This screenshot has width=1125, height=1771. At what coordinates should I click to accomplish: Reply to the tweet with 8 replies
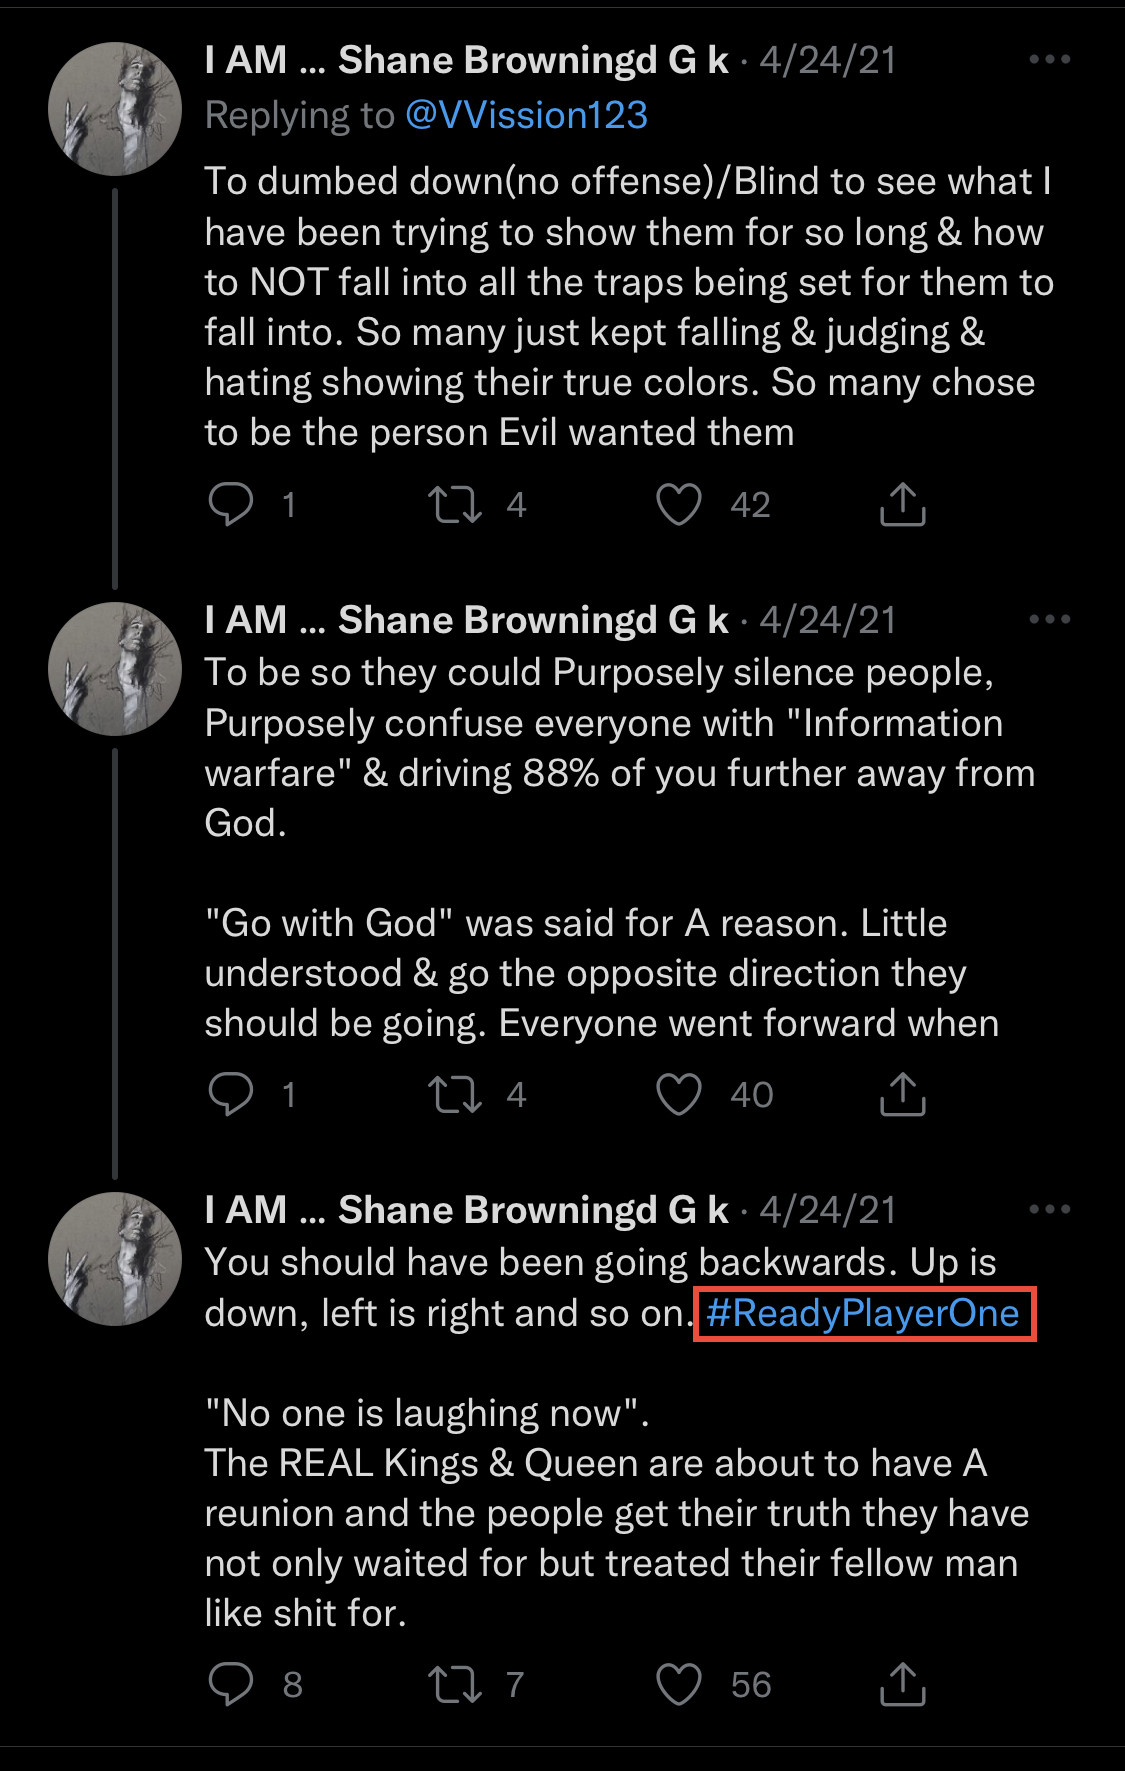tap(231, 1684)
